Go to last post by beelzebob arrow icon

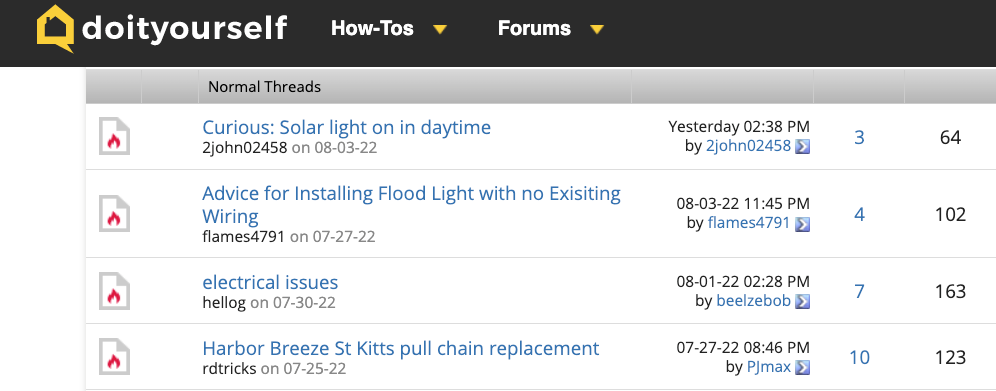803,301
